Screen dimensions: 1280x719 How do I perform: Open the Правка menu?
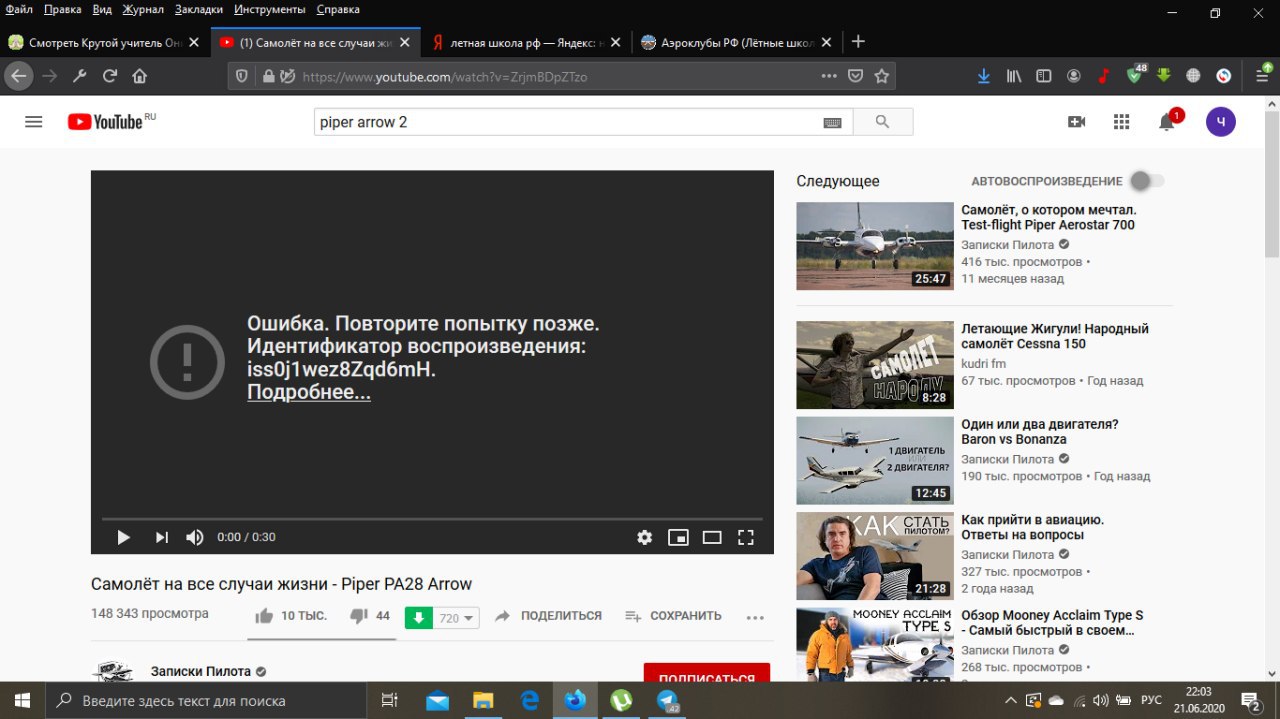63,9
